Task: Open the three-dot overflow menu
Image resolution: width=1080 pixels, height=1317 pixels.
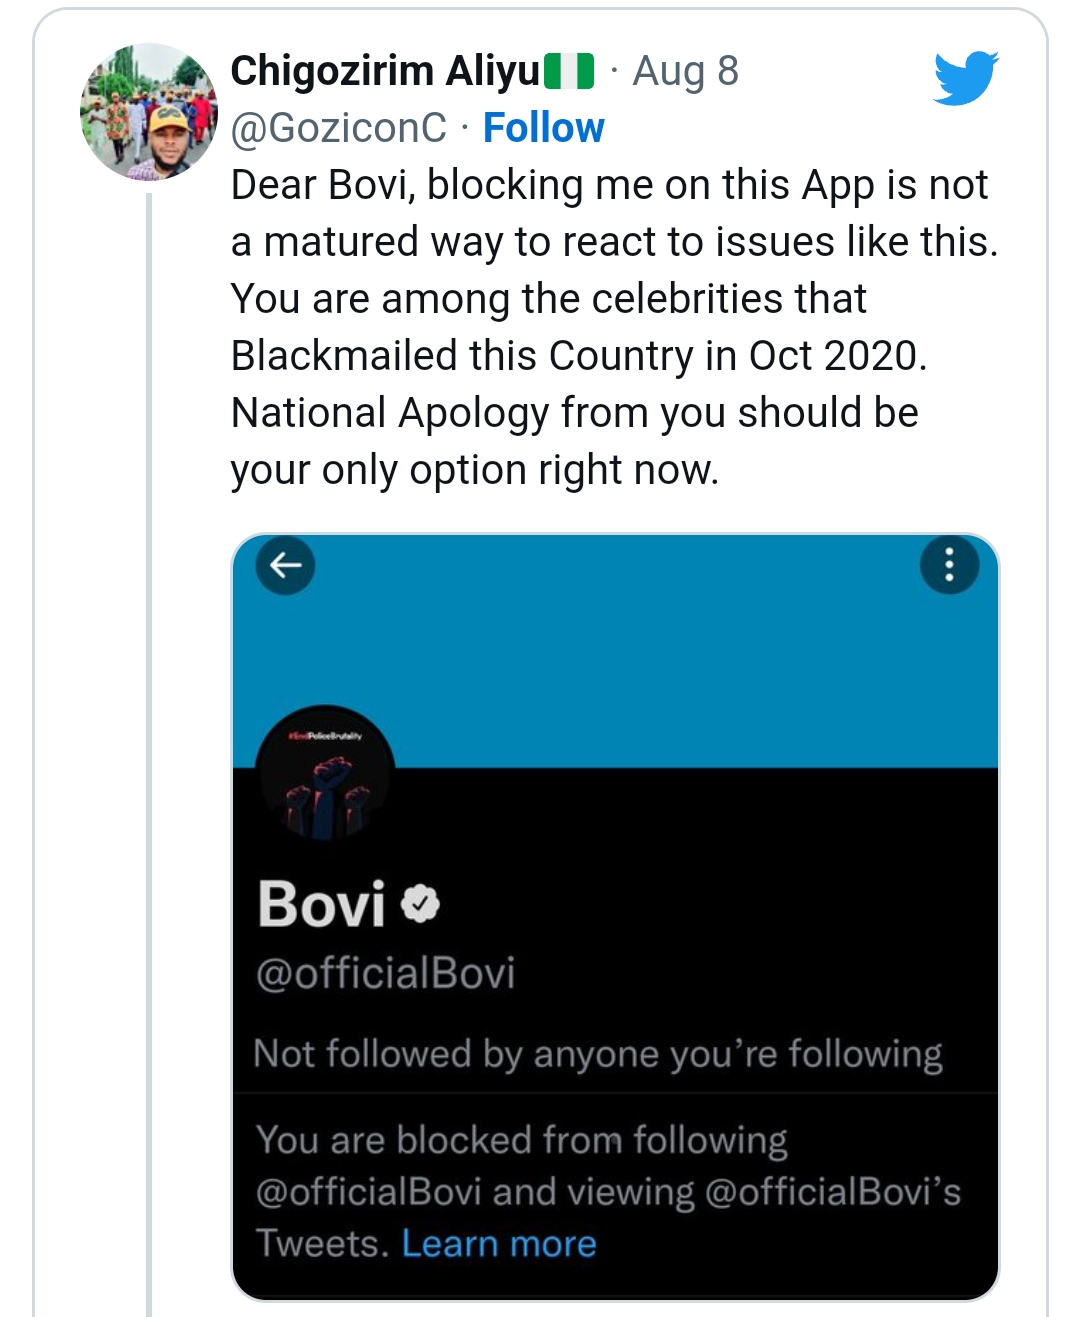Action: pyautogui.click(x=948, y=566)
